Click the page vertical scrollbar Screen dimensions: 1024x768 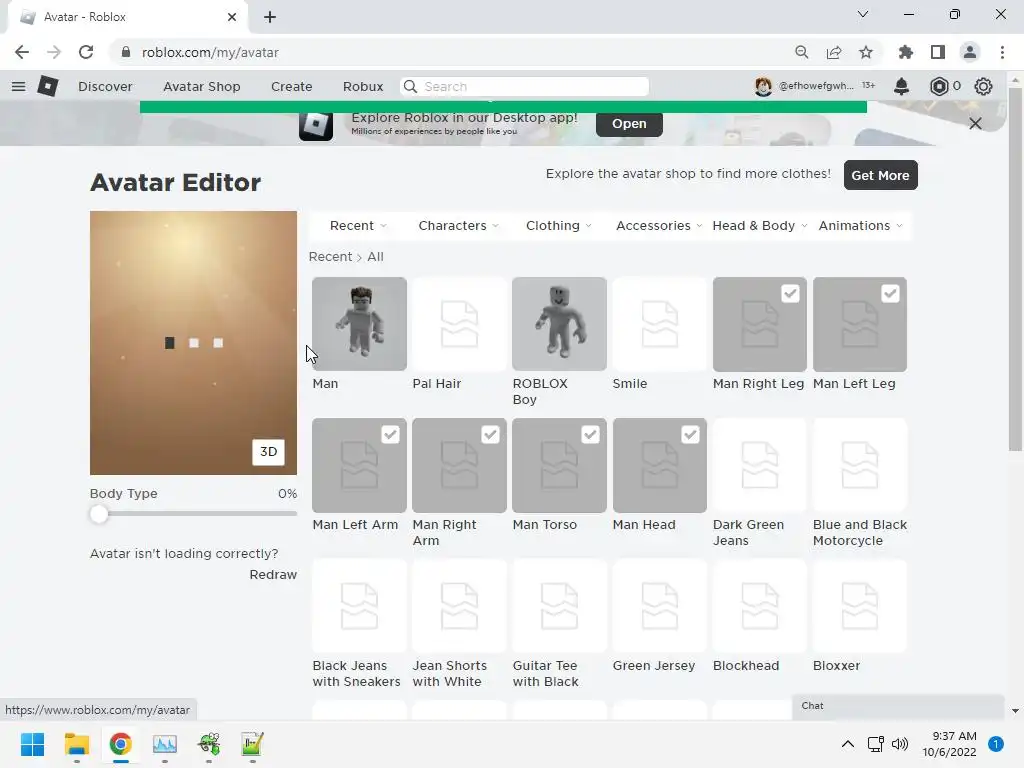click(x=1015, y=268)
